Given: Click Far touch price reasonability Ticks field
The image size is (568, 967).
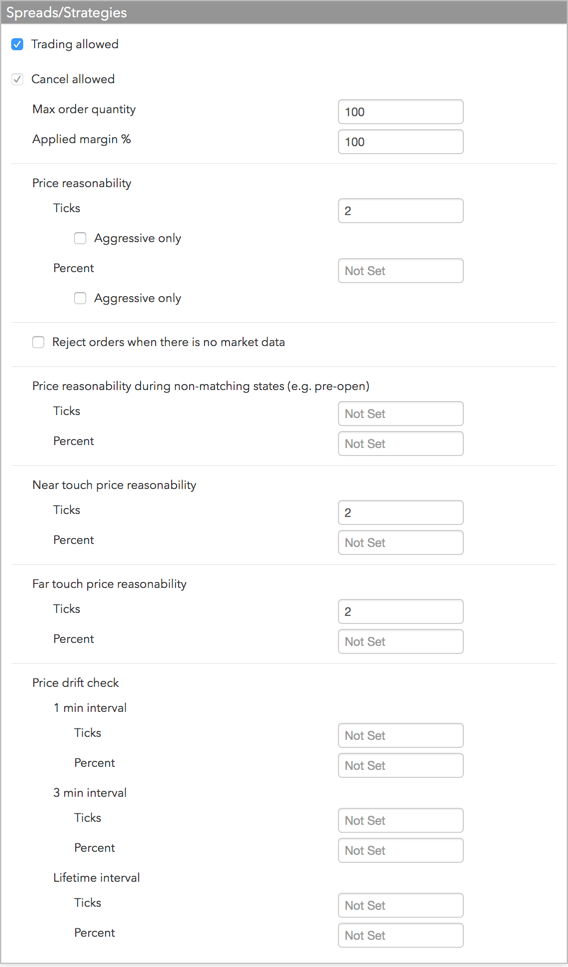Looking at the screenshot, I should (401, 612).
